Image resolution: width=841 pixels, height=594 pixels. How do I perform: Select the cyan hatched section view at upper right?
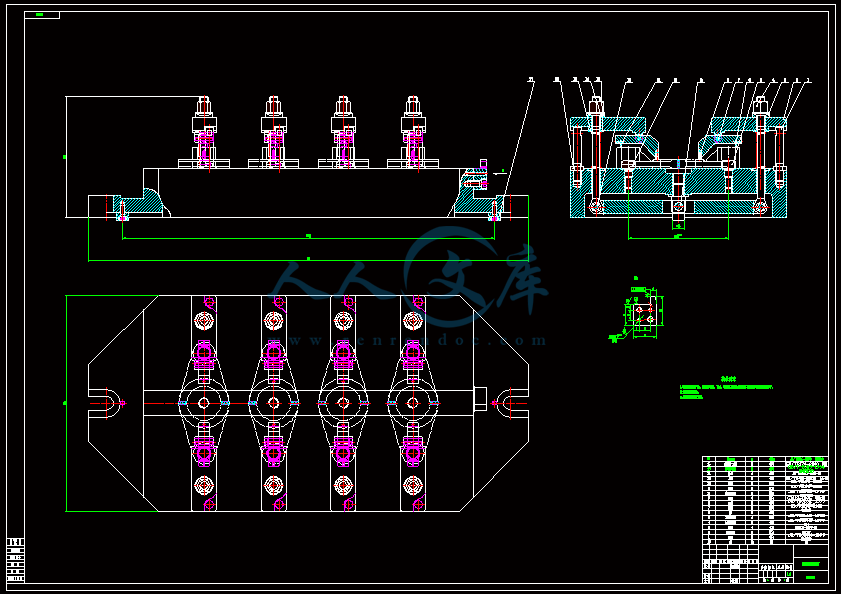coord(678,162)
